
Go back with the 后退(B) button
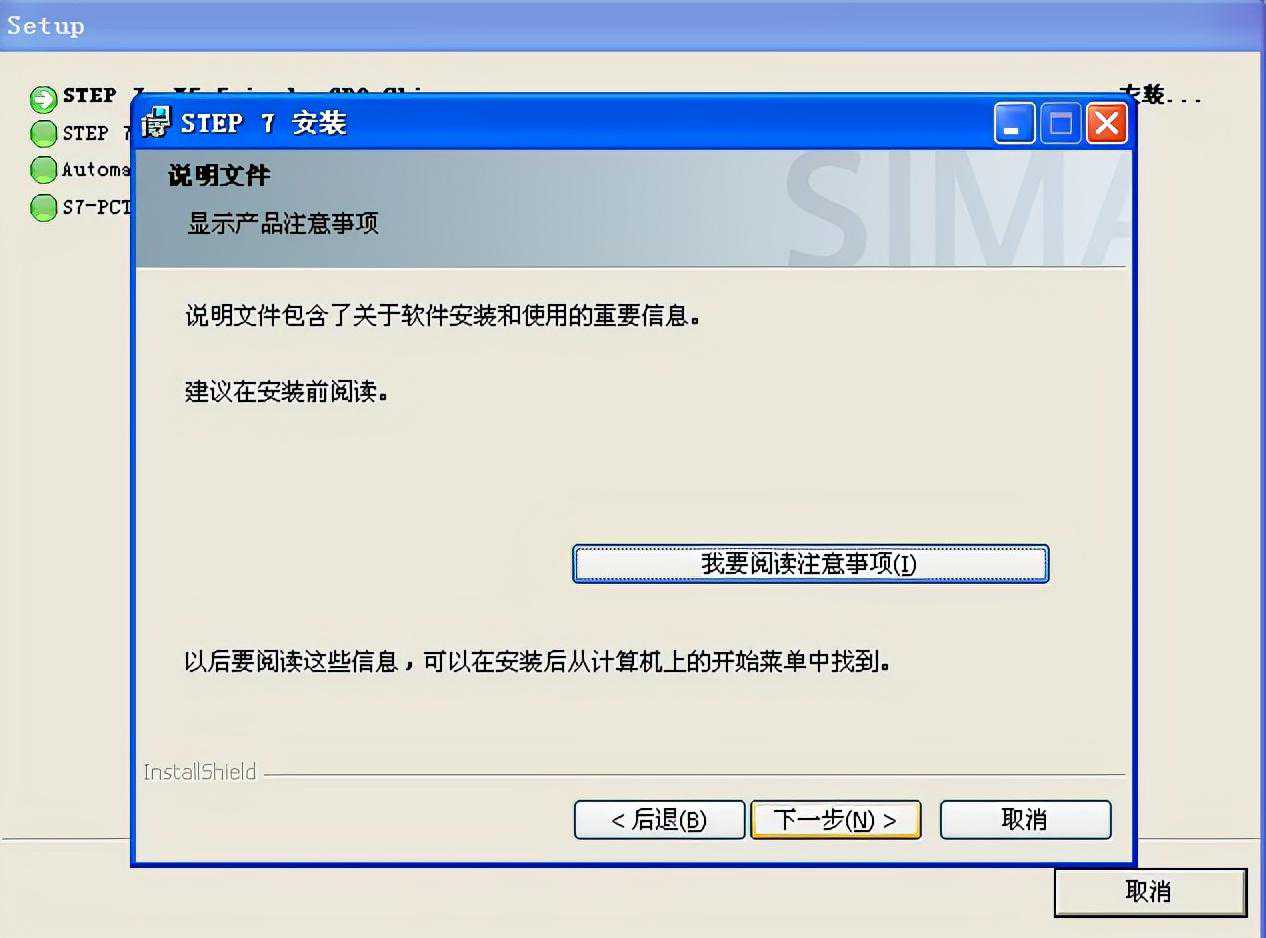tap(659, 820)
